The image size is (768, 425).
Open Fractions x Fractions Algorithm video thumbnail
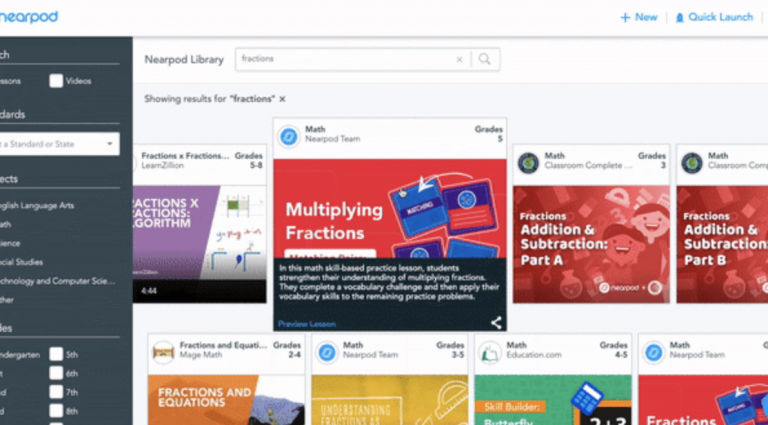pos(199,244)
